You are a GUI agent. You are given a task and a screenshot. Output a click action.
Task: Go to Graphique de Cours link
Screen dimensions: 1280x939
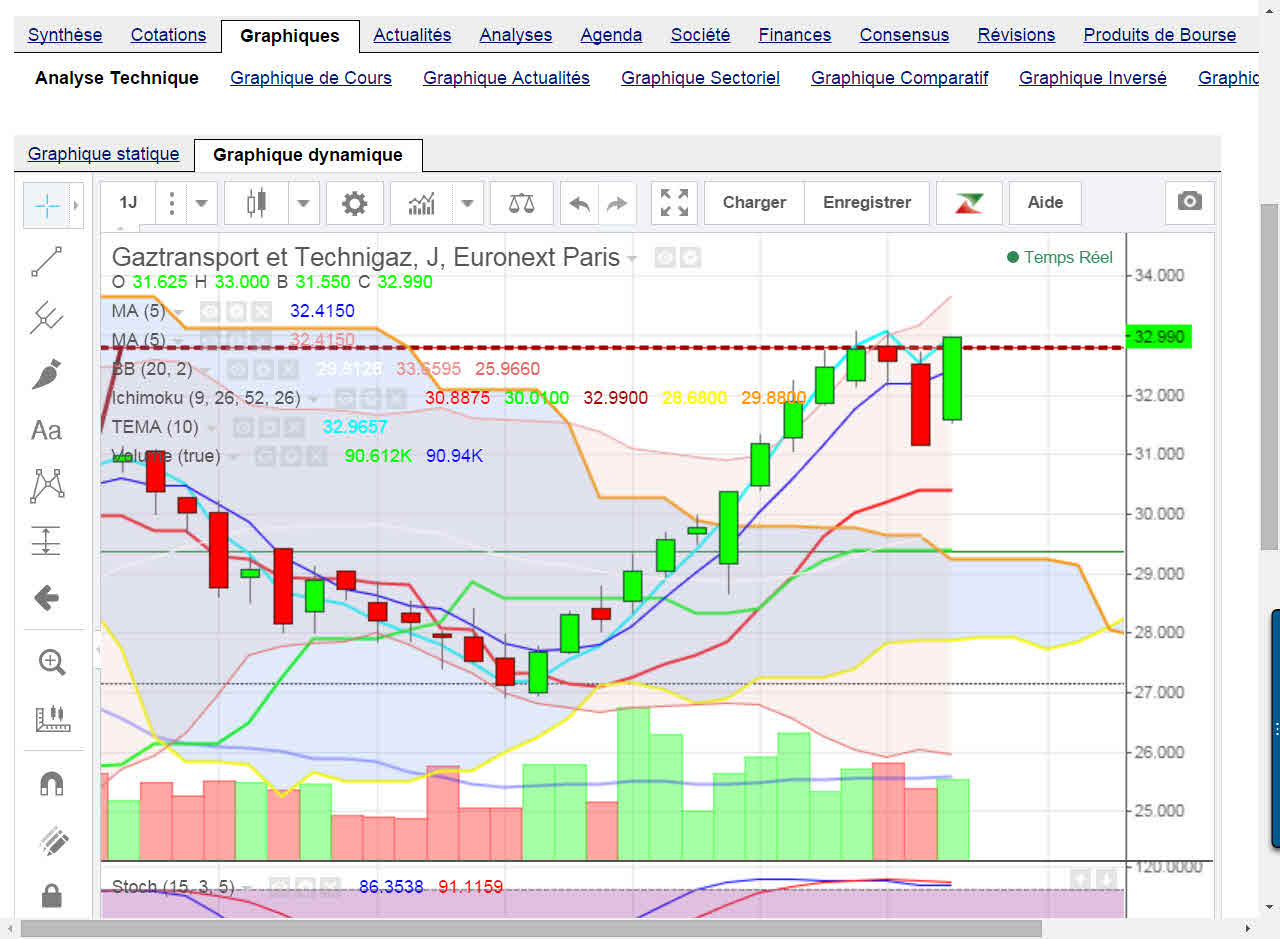click(311, 78)
